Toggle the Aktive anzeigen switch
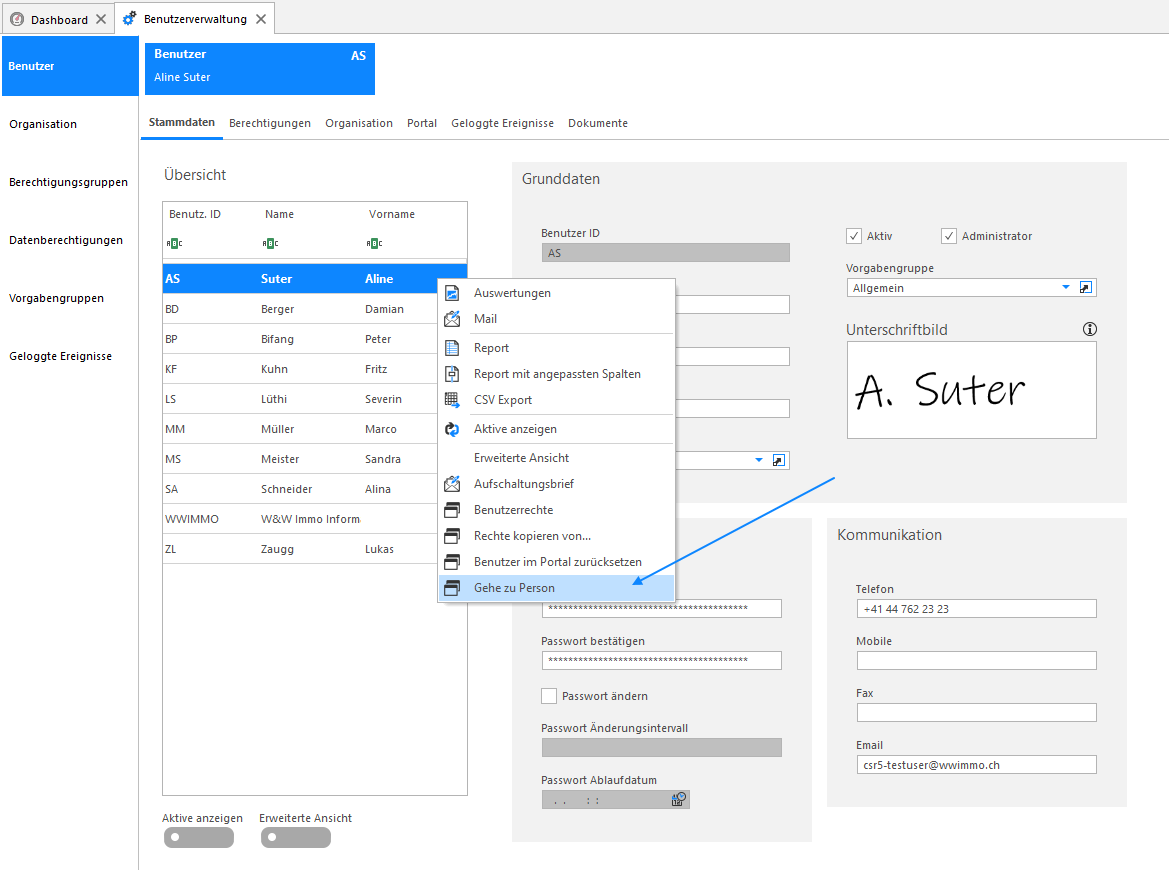Image resolution: width=1169 pixels, height=870 pixels. coord(198,837)
